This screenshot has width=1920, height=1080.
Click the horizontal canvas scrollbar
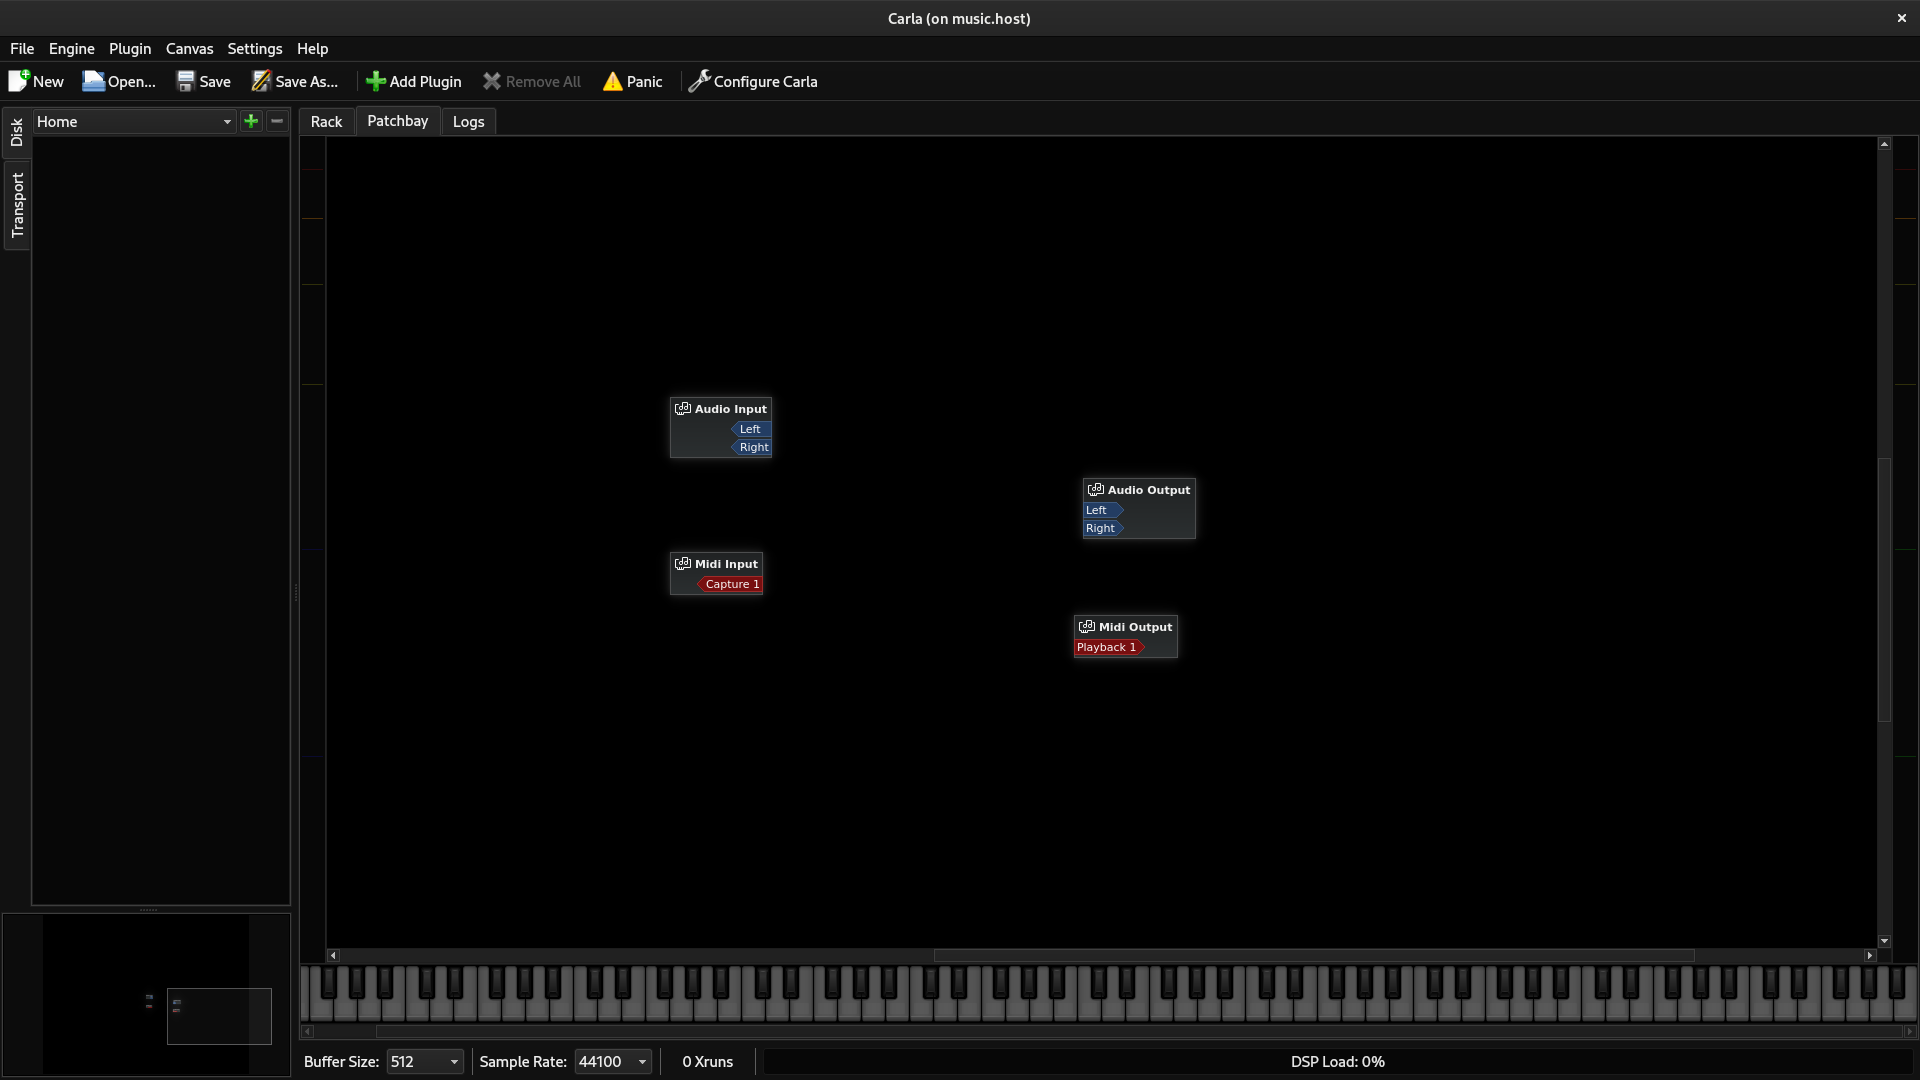coord(1315,955)
